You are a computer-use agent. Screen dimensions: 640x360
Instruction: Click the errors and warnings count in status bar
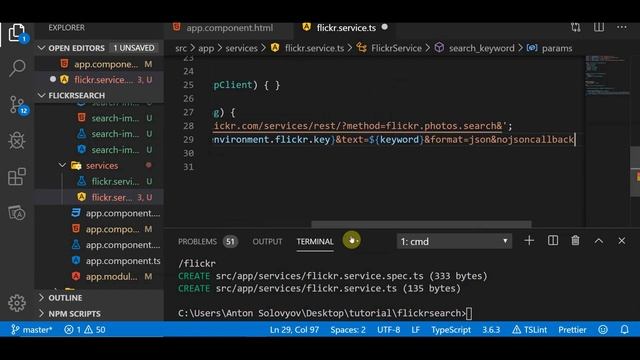(85, 330)
